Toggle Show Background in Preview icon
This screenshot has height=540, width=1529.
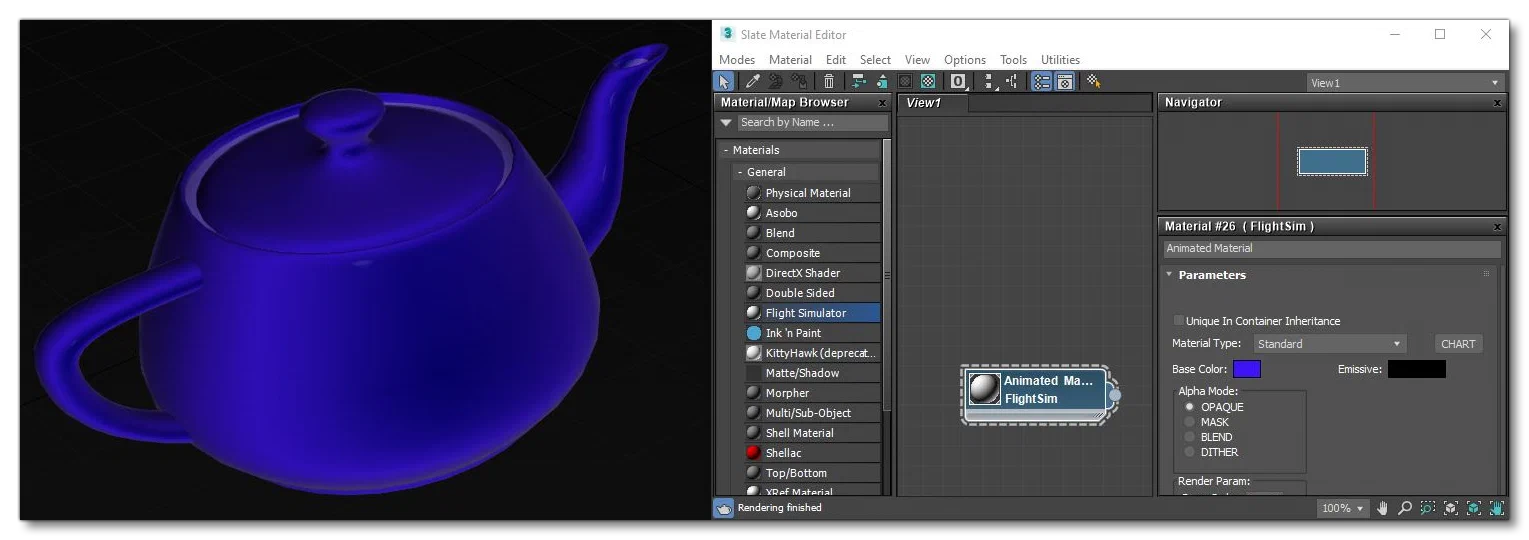pyautogui.click(x=929, y=82)
